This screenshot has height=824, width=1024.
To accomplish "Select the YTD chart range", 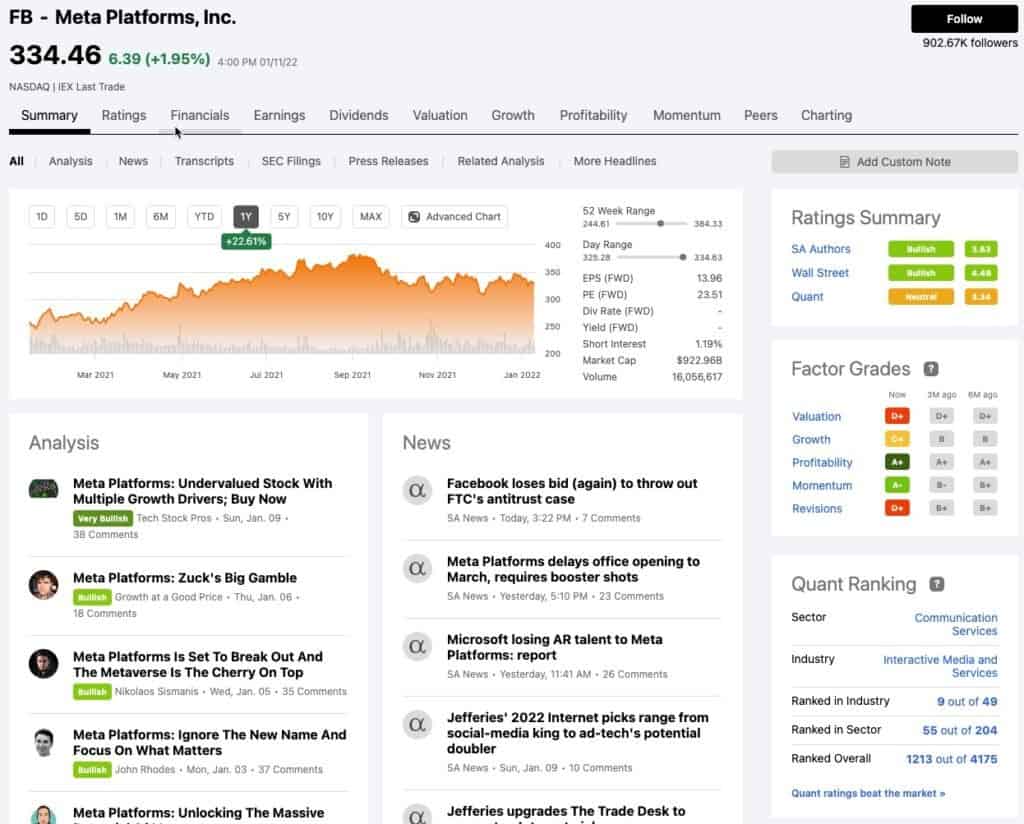I will click(204, 217).
